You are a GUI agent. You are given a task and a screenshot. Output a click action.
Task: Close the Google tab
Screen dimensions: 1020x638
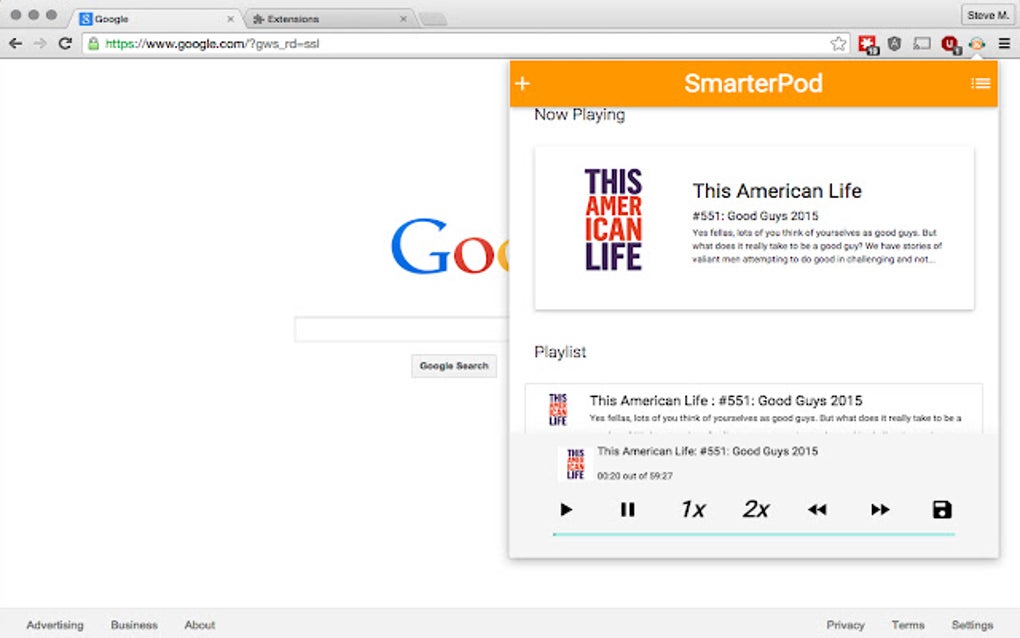click(x=230, y=19)
